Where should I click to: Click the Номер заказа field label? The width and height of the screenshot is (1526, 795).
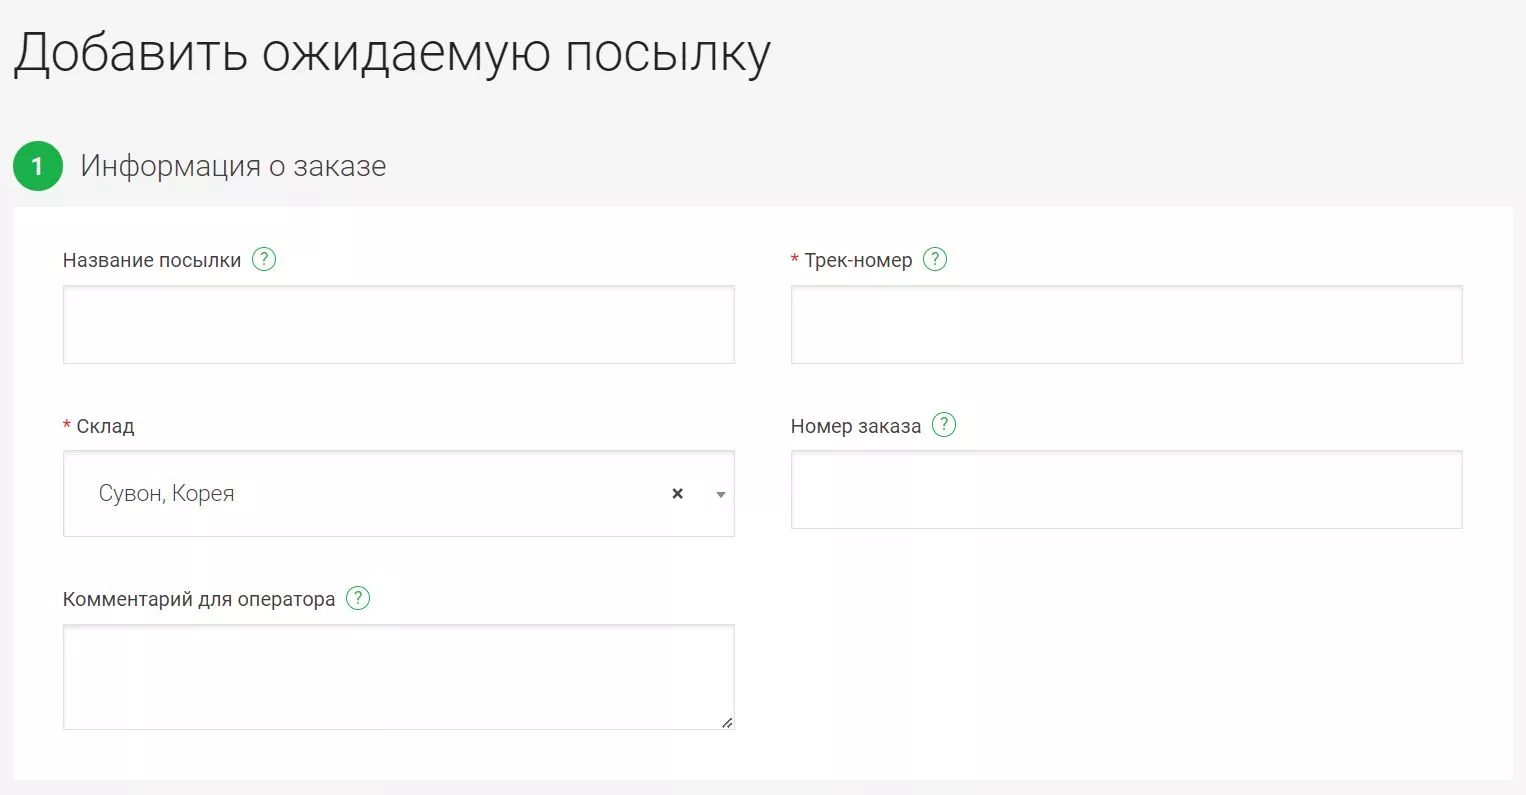click(x=856, y=426)
